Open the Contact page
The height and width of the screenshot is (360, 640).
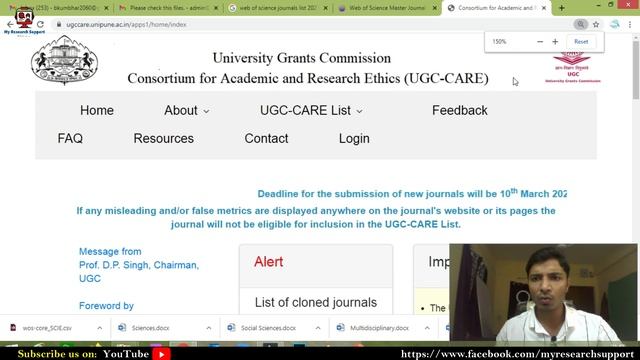266,138
